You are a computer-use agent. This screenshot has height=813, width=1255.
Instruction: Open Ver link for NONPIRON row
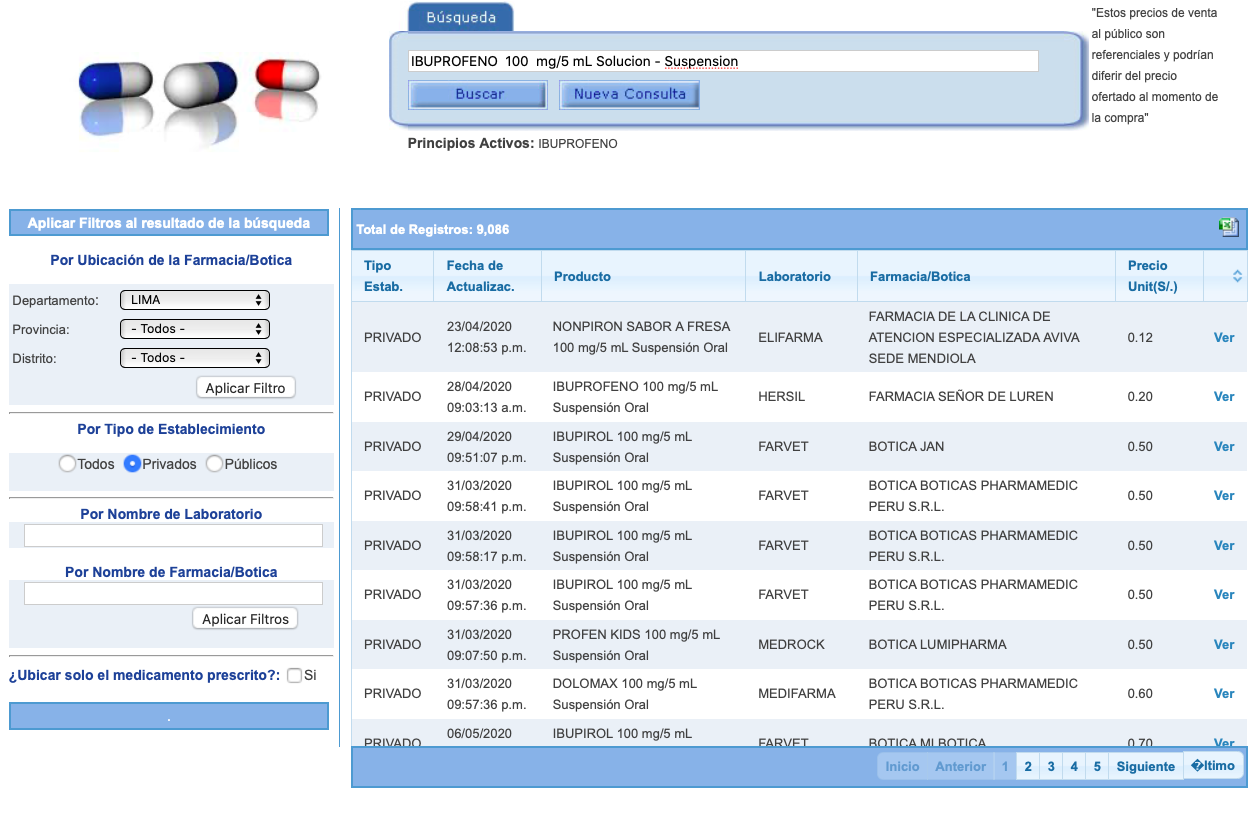(1224, 338)
